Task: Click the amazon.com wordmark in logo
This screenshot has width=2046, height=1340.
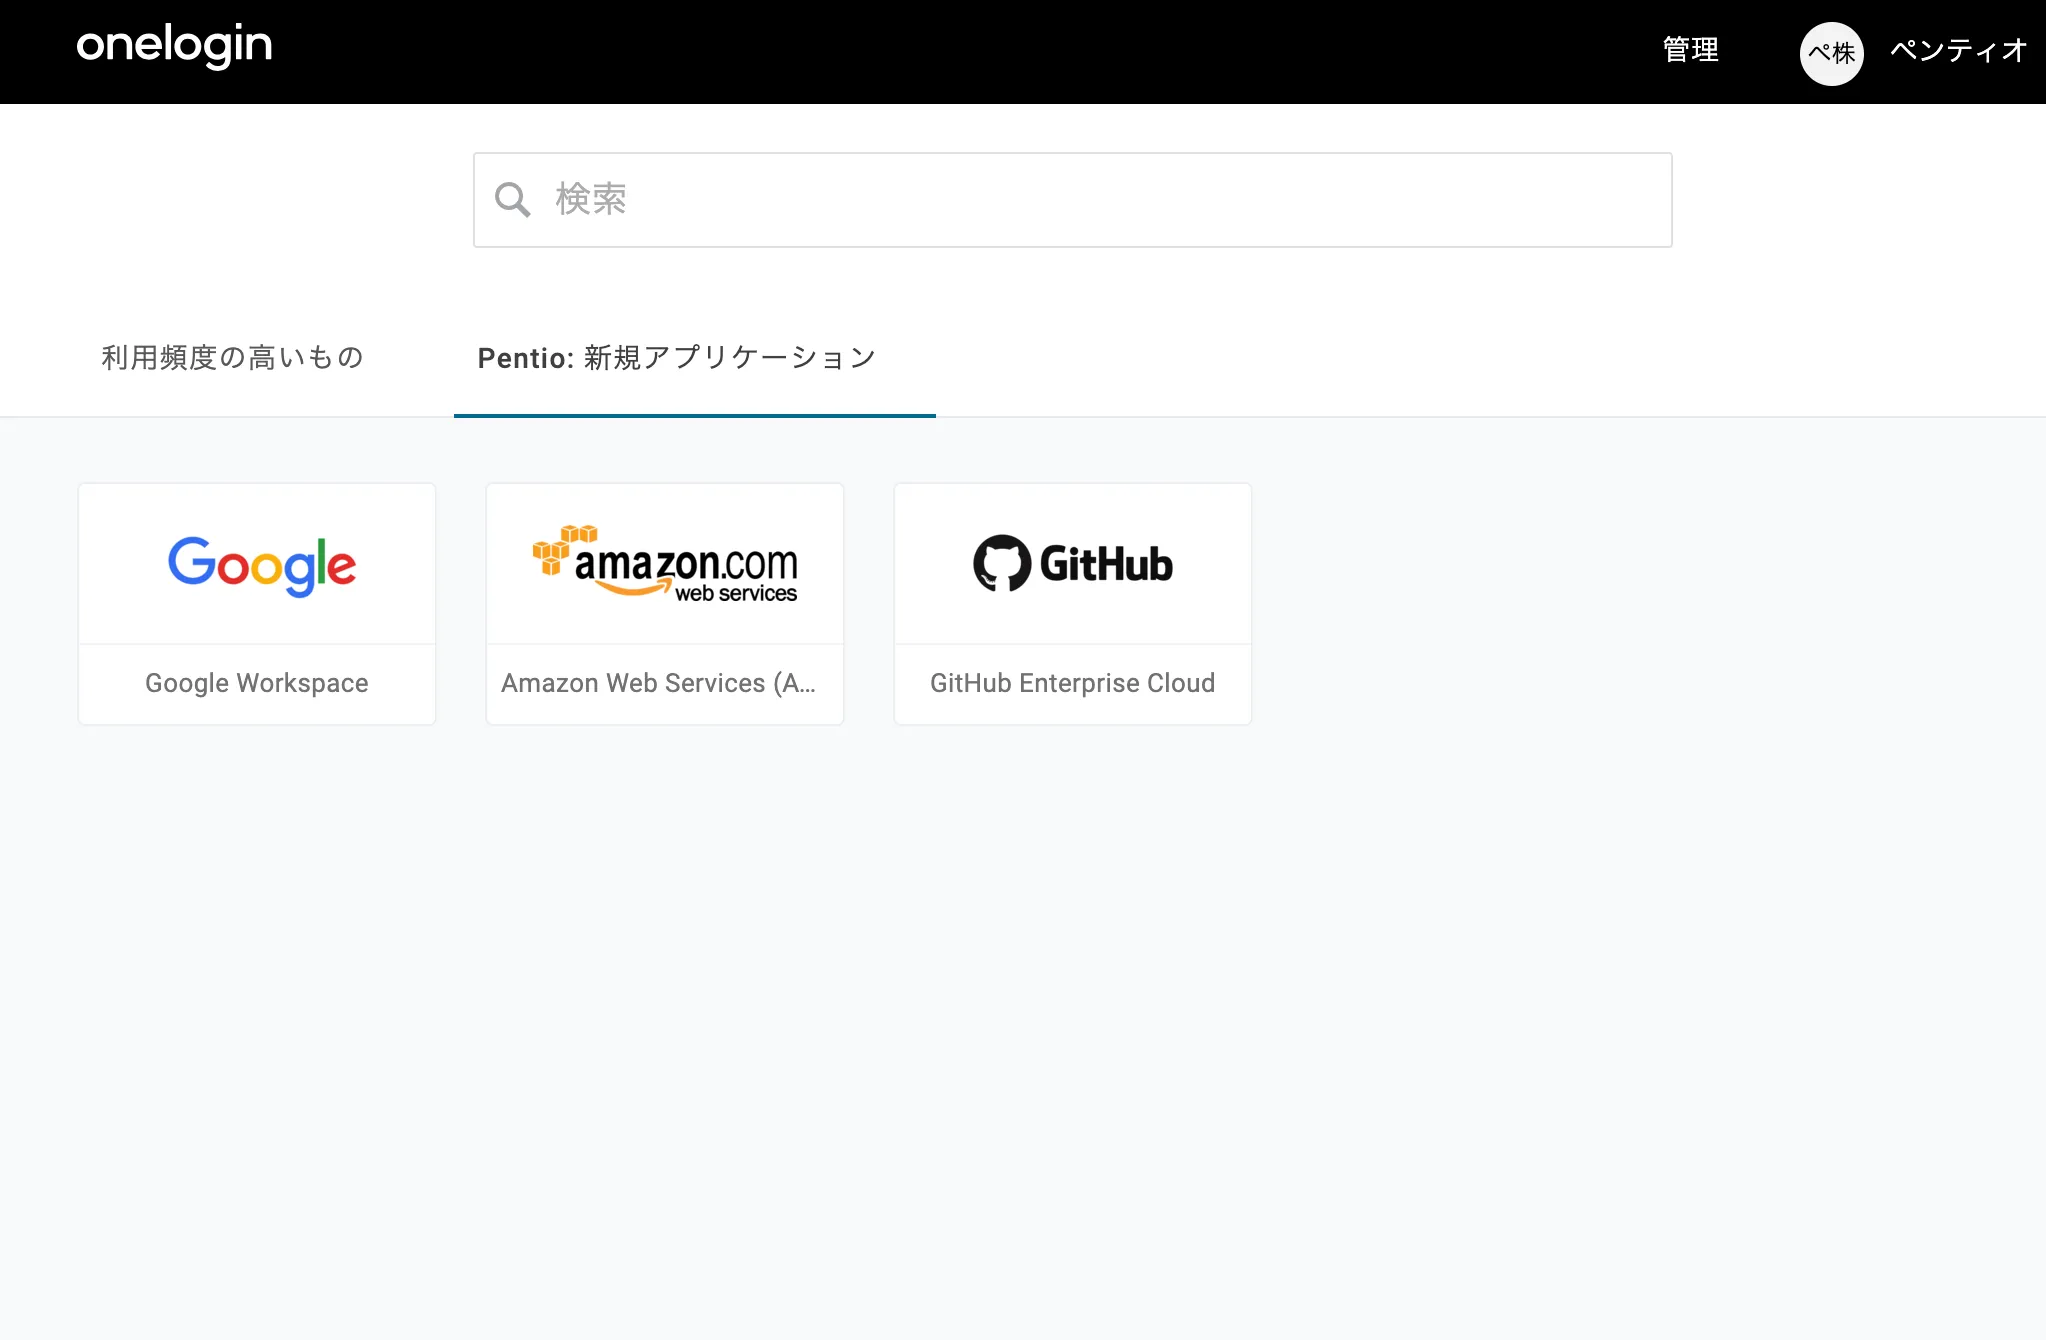Action: click(x=686, y=562)
